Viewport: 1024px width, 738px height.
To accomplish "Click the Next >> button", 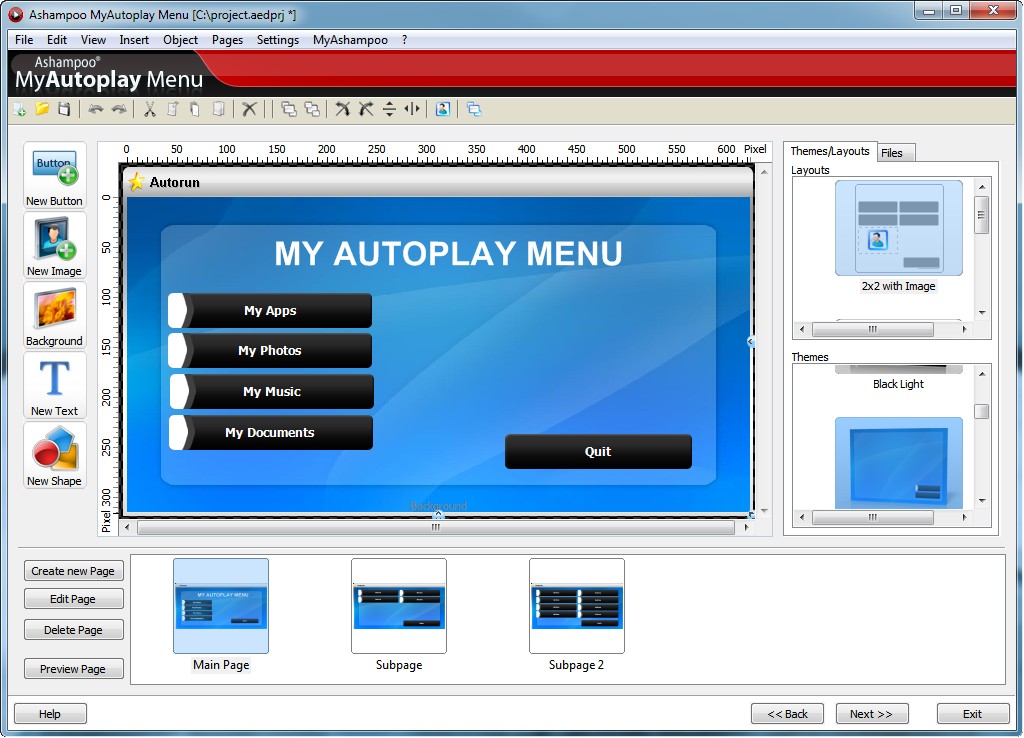I will pyautogui.click(x=871, y=714).
